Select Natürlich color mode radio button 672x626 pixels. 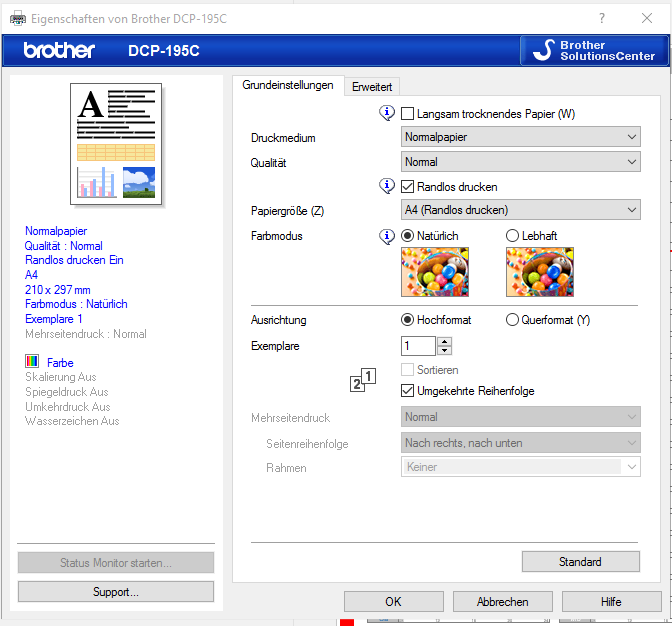(407, 236)
